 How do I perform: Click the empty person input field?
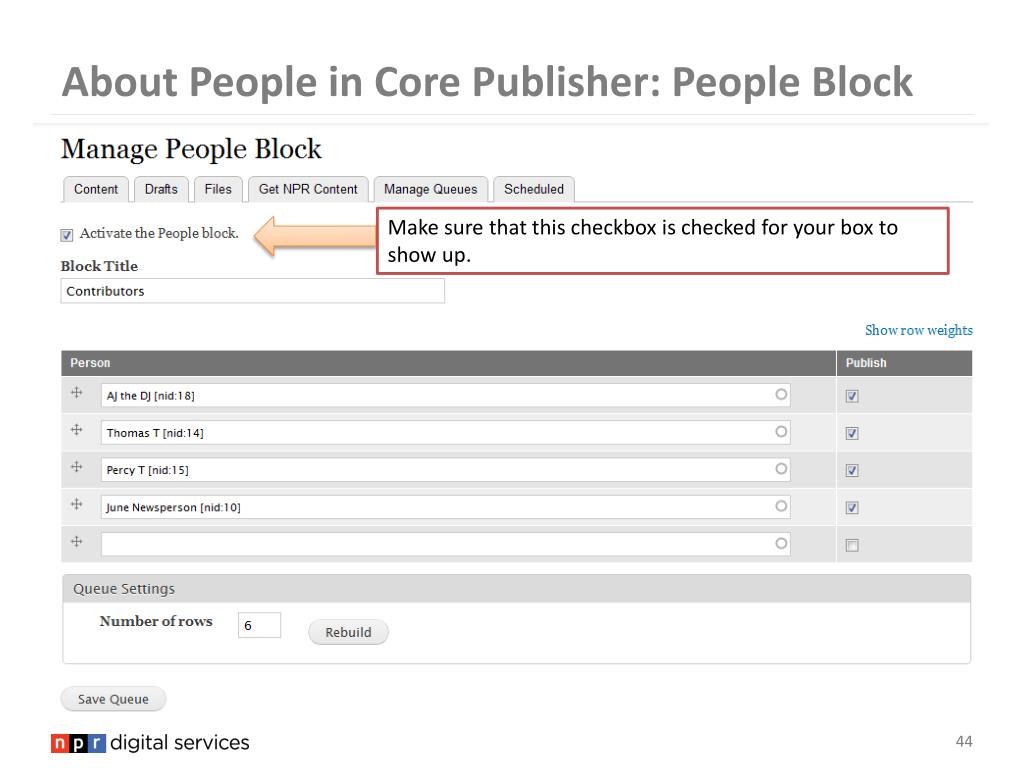coord(445,544)
